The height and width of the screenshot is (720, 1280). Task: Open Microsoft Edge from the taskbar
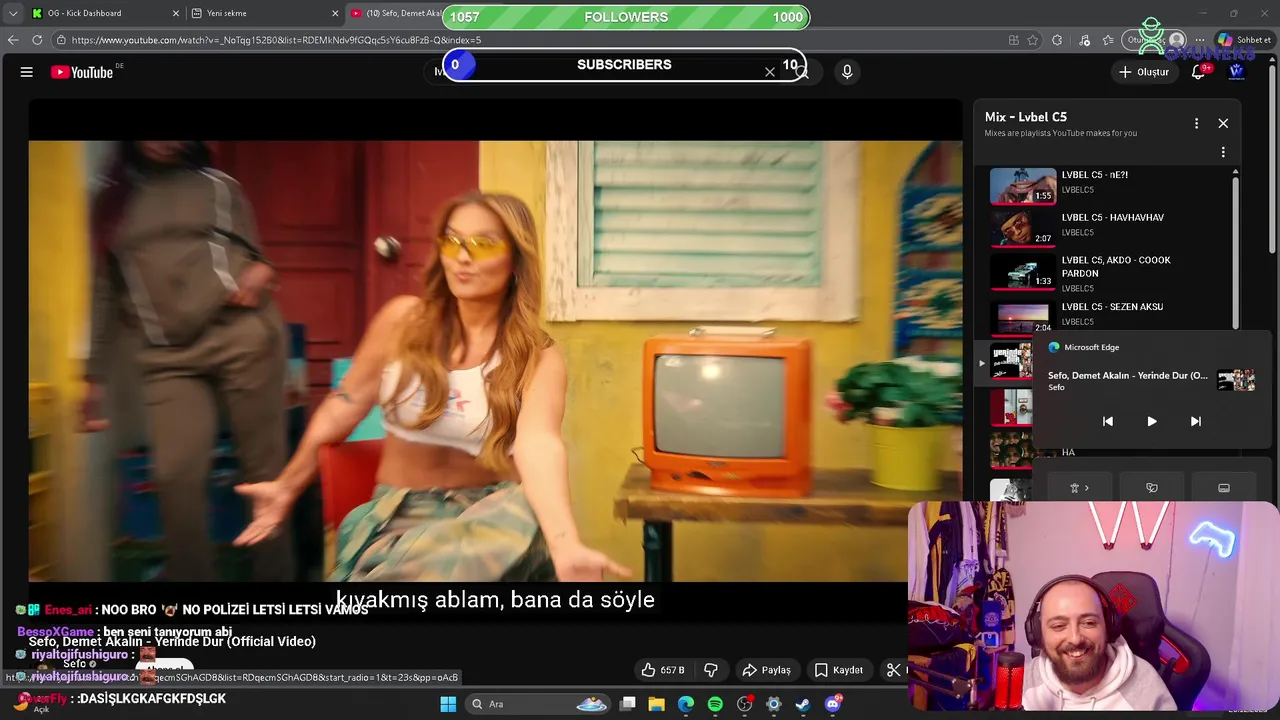pyautogui.click(x=686, y=704)
